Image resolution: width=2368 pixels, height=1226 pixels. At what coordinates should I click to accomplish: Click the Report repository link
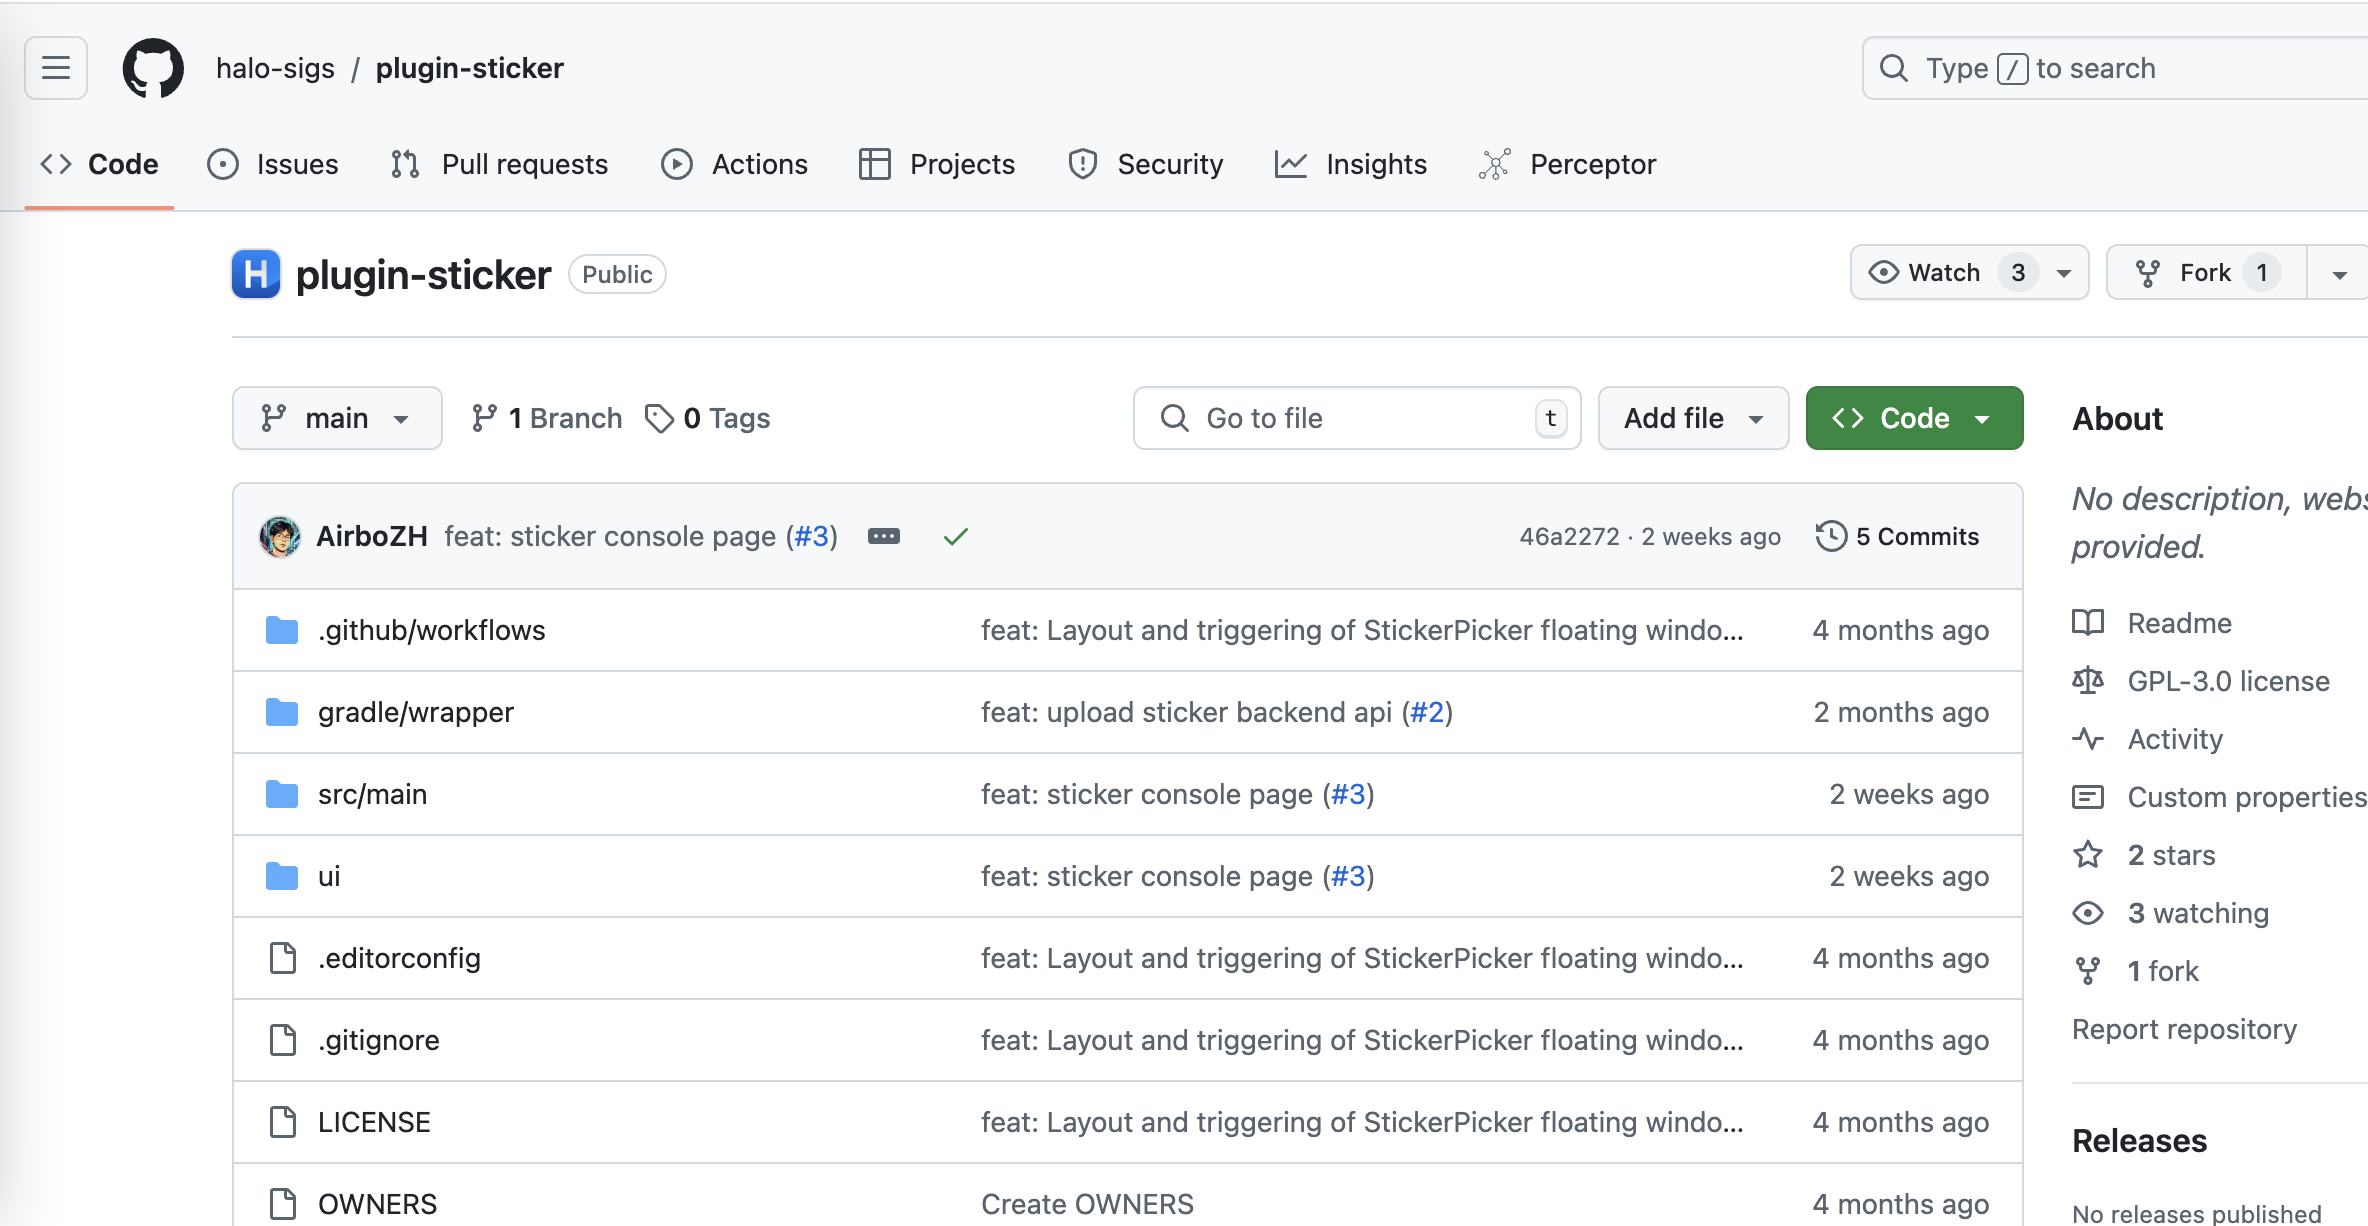[x=2184, y=1029]
